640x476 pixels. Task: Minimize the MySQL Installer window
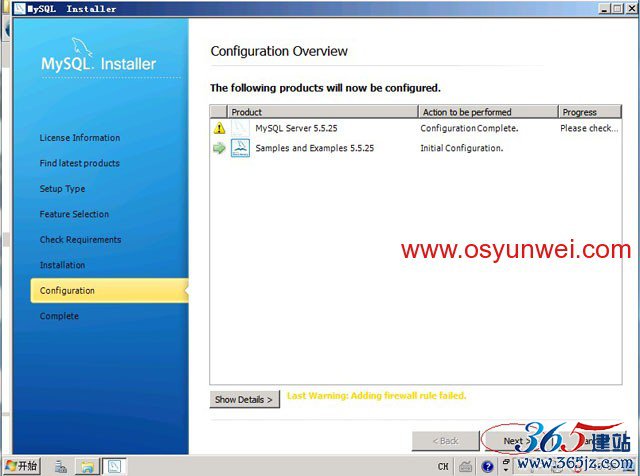tap(605, 8)
